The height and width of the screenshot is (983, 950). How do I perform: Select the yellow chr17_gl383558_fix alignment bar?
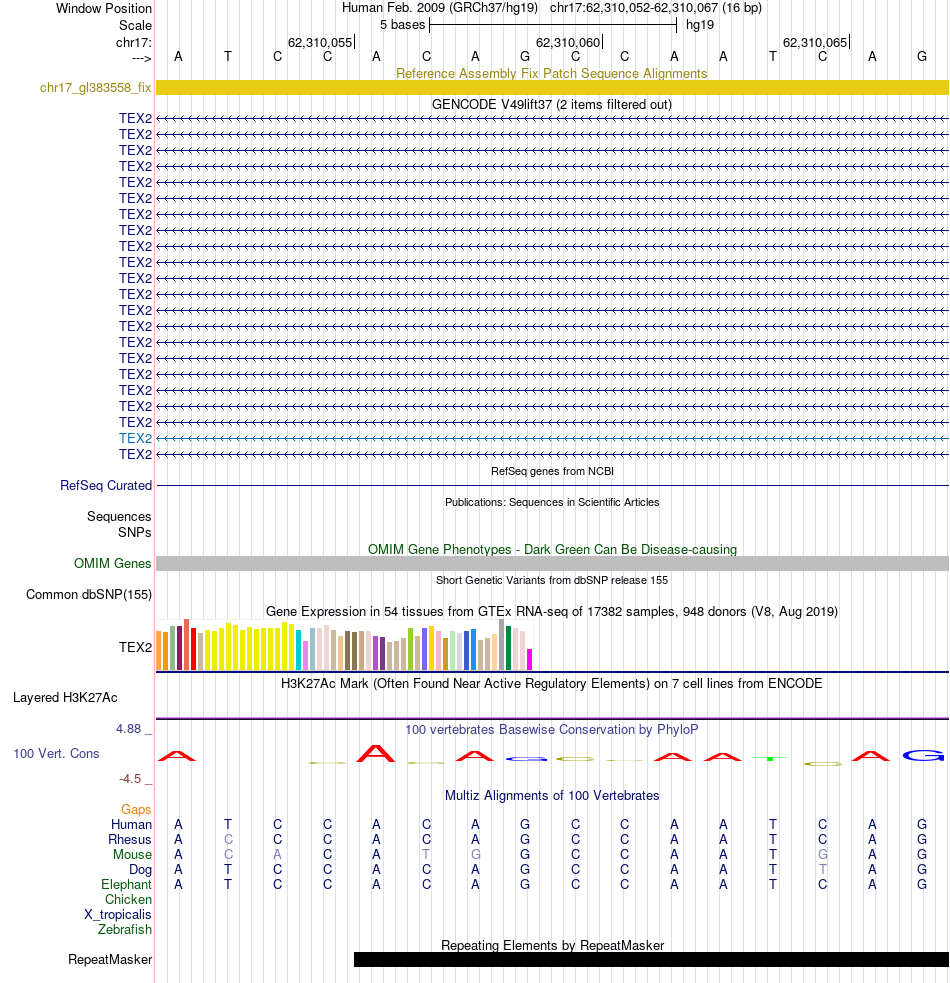pos(552,88)
